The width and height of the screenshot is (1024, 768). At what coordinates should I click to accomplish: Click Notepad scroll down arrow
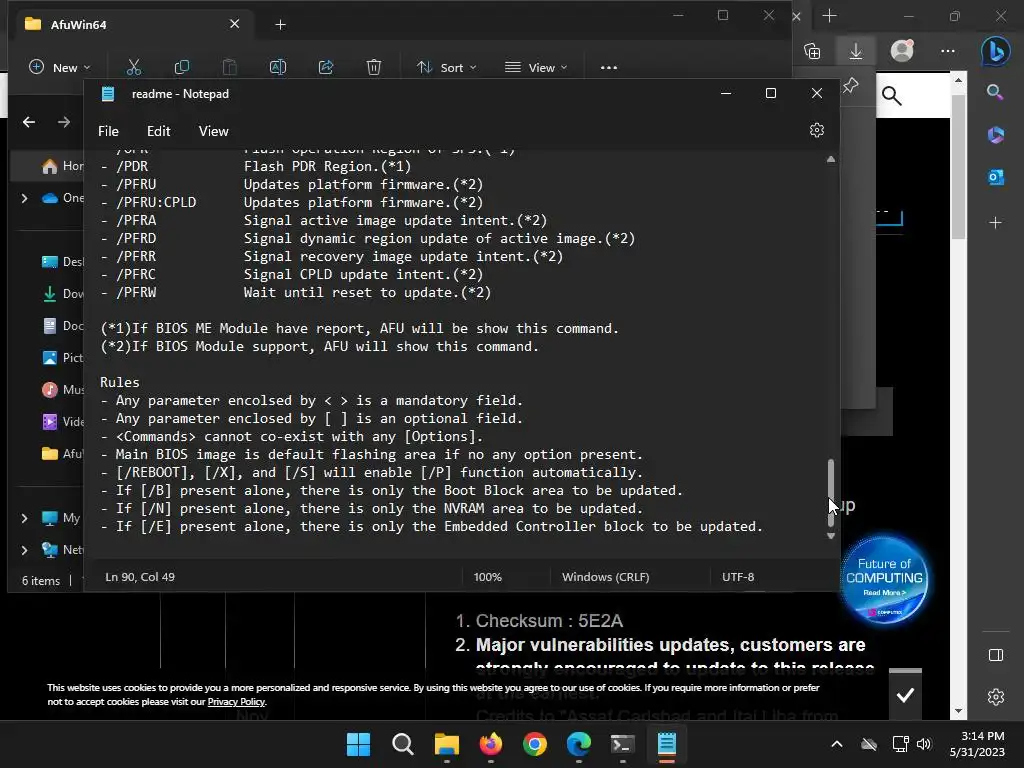click(x=831, y=536)
